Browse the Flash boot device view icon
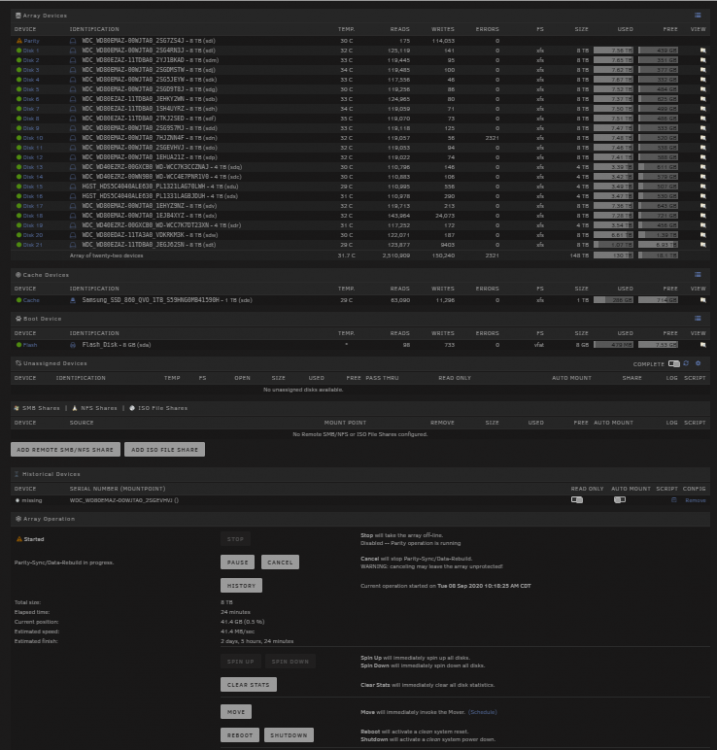 [x=703, y=345]
